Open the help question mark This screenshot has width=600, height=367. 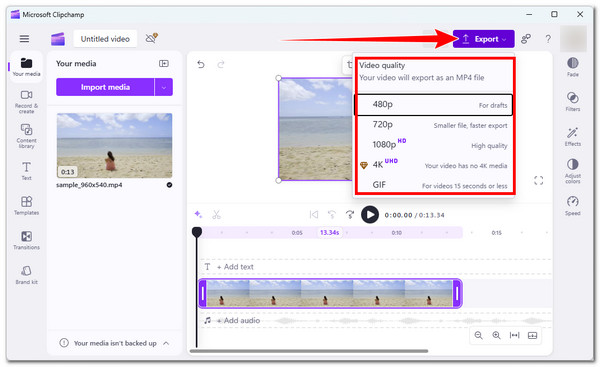pyautogui.click(x=548, y=39)
